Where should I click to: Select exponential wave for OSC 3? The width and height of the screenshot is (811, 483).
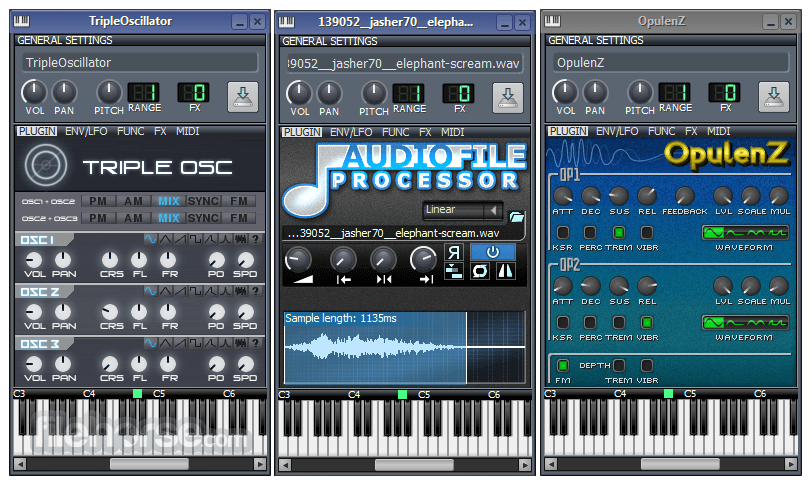(226, 343)
